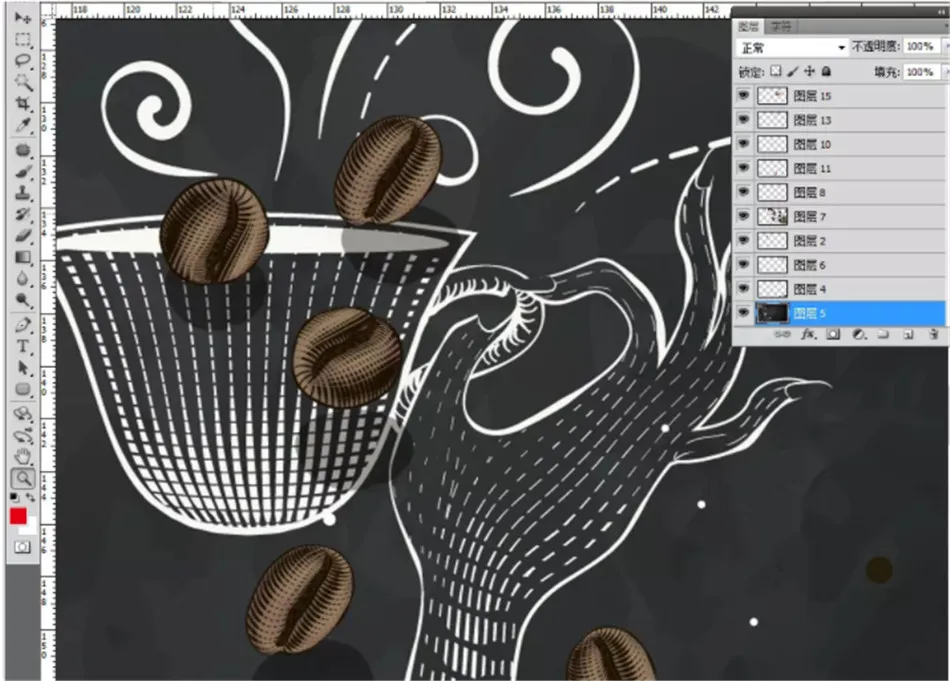Click the delete layer trash icon

tap(933, 334)
